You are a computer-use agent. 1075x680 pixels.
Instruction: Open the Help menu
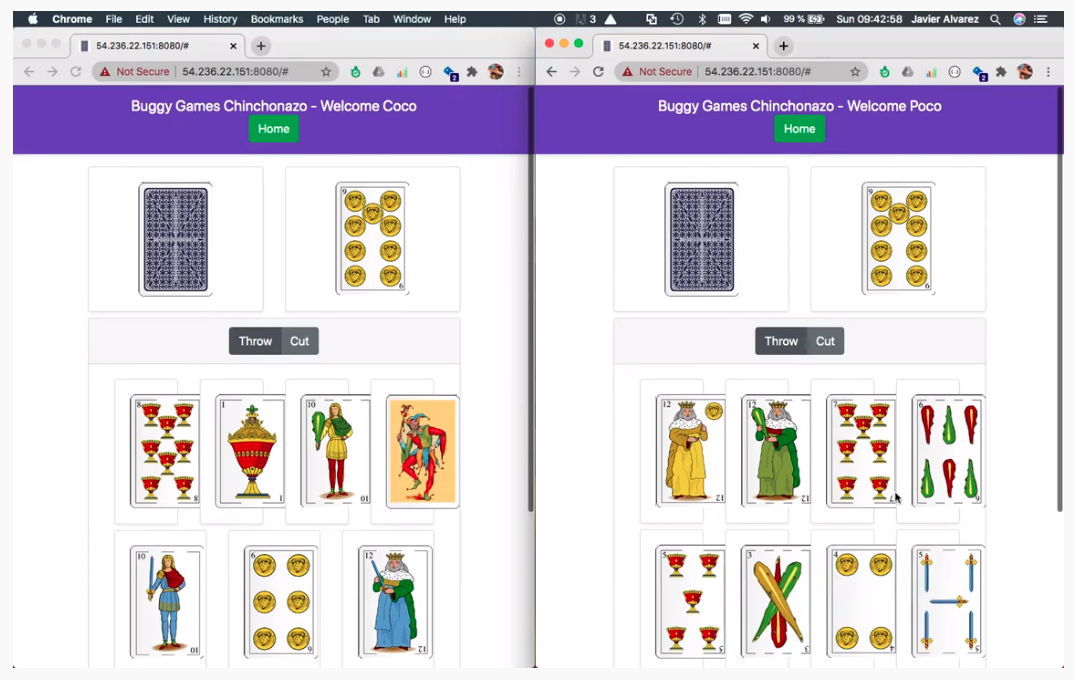[x=455, y=19]
